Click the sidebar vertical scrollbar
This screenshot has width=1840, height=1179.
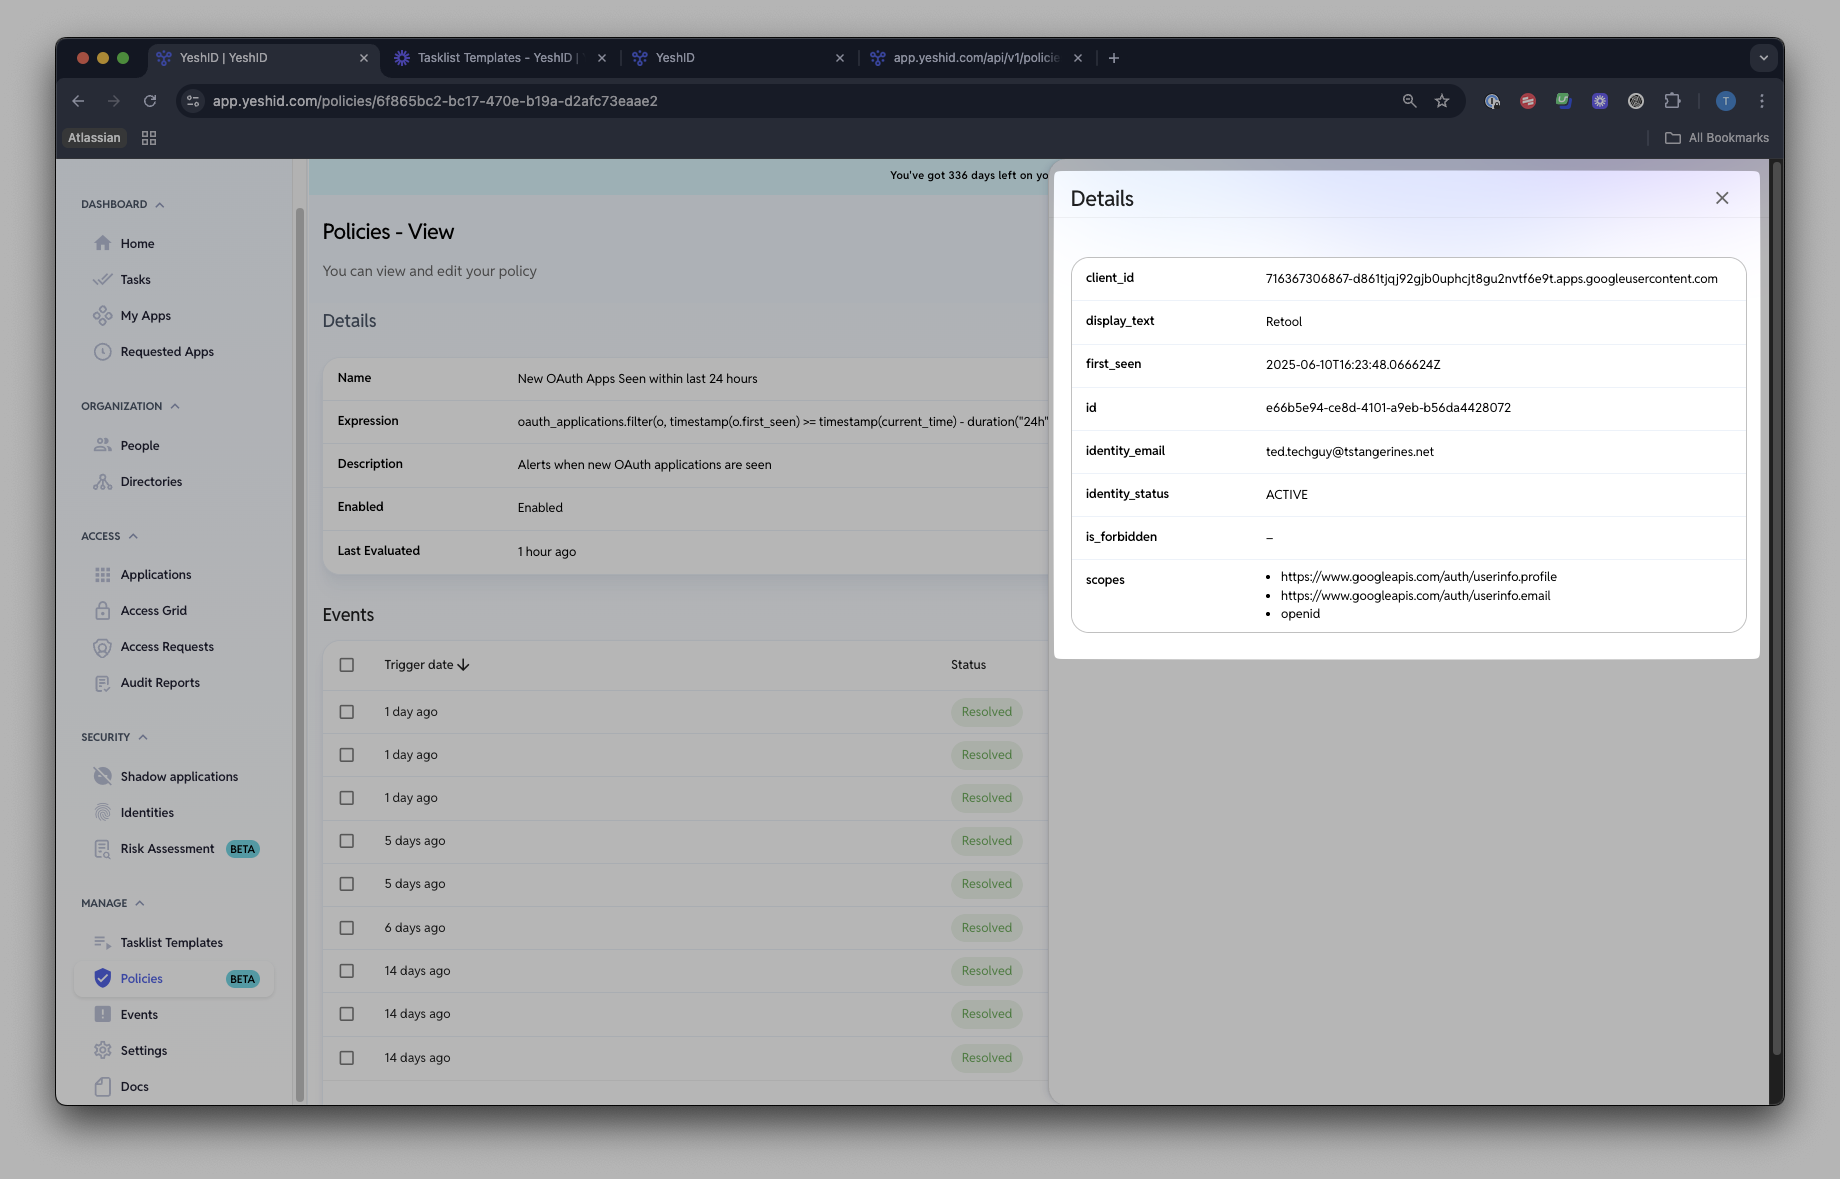299,650
